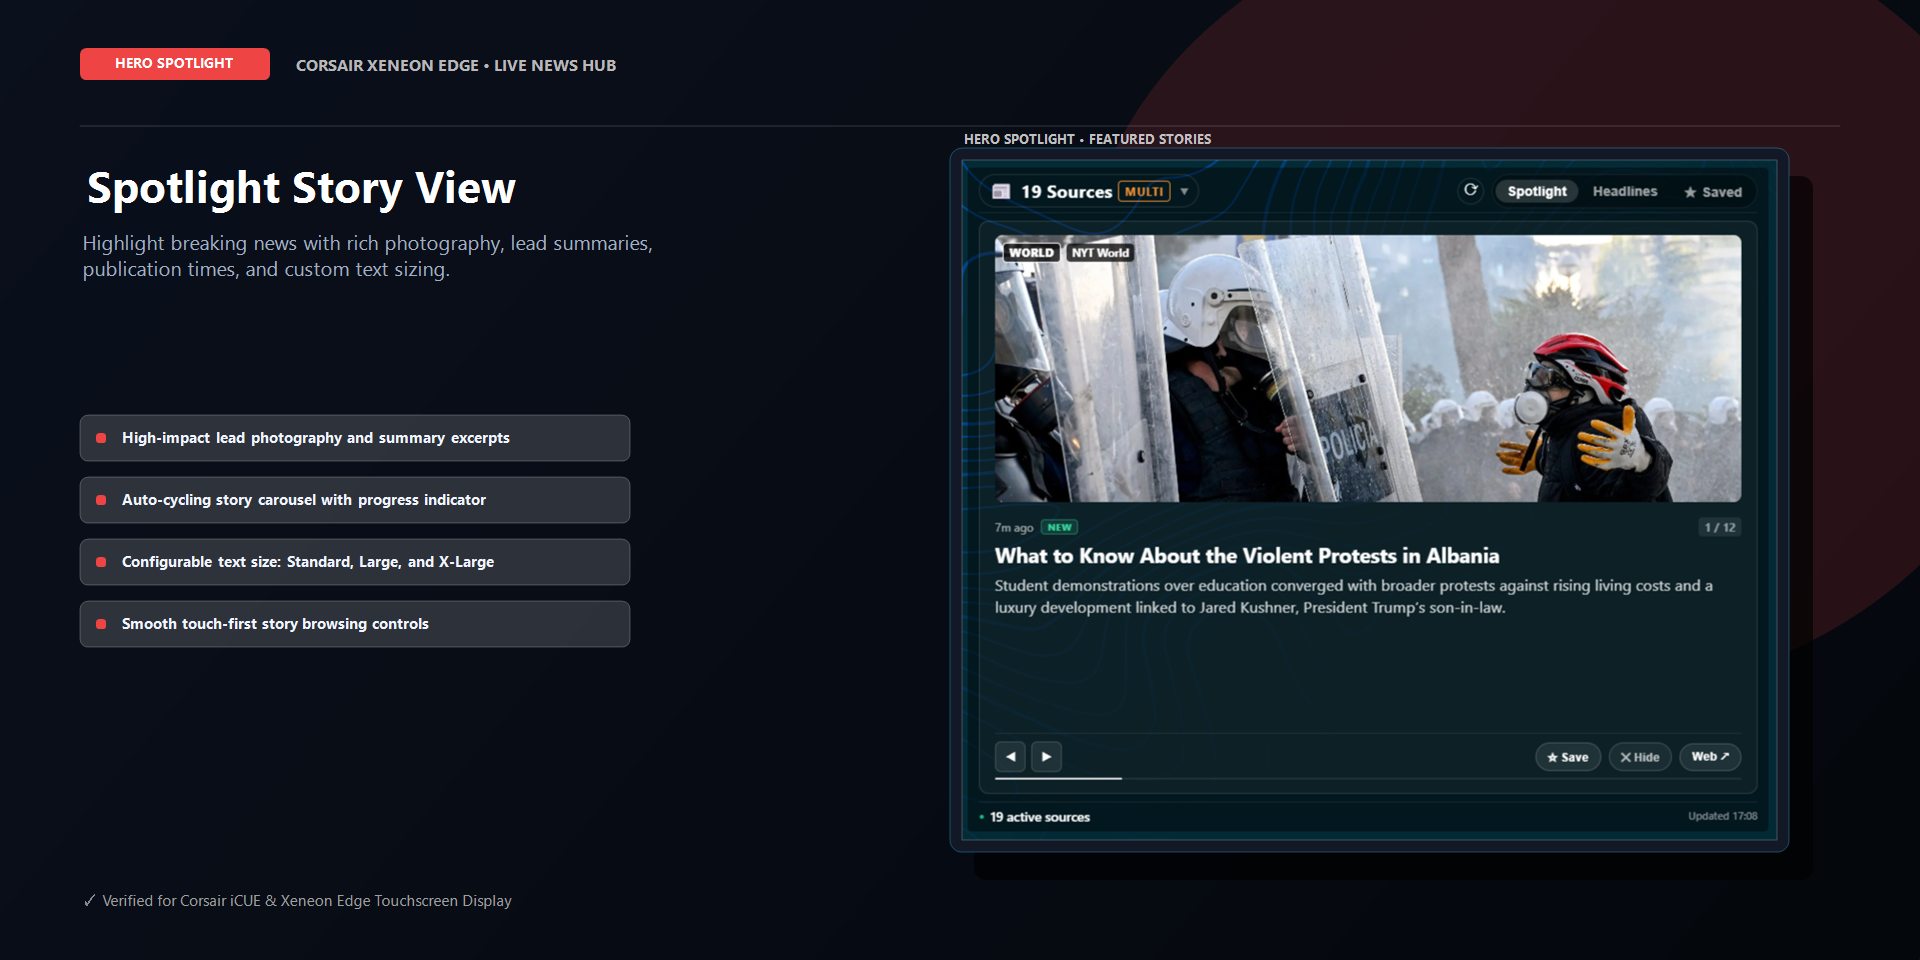Click the Spotlight Story View heading

click(301, 188)
